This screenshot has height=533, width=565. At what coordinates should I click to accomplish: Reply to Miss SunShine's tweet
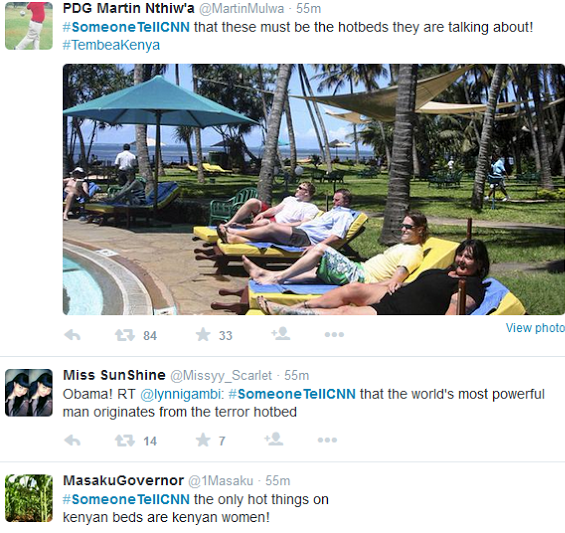(x=72, y=440)
